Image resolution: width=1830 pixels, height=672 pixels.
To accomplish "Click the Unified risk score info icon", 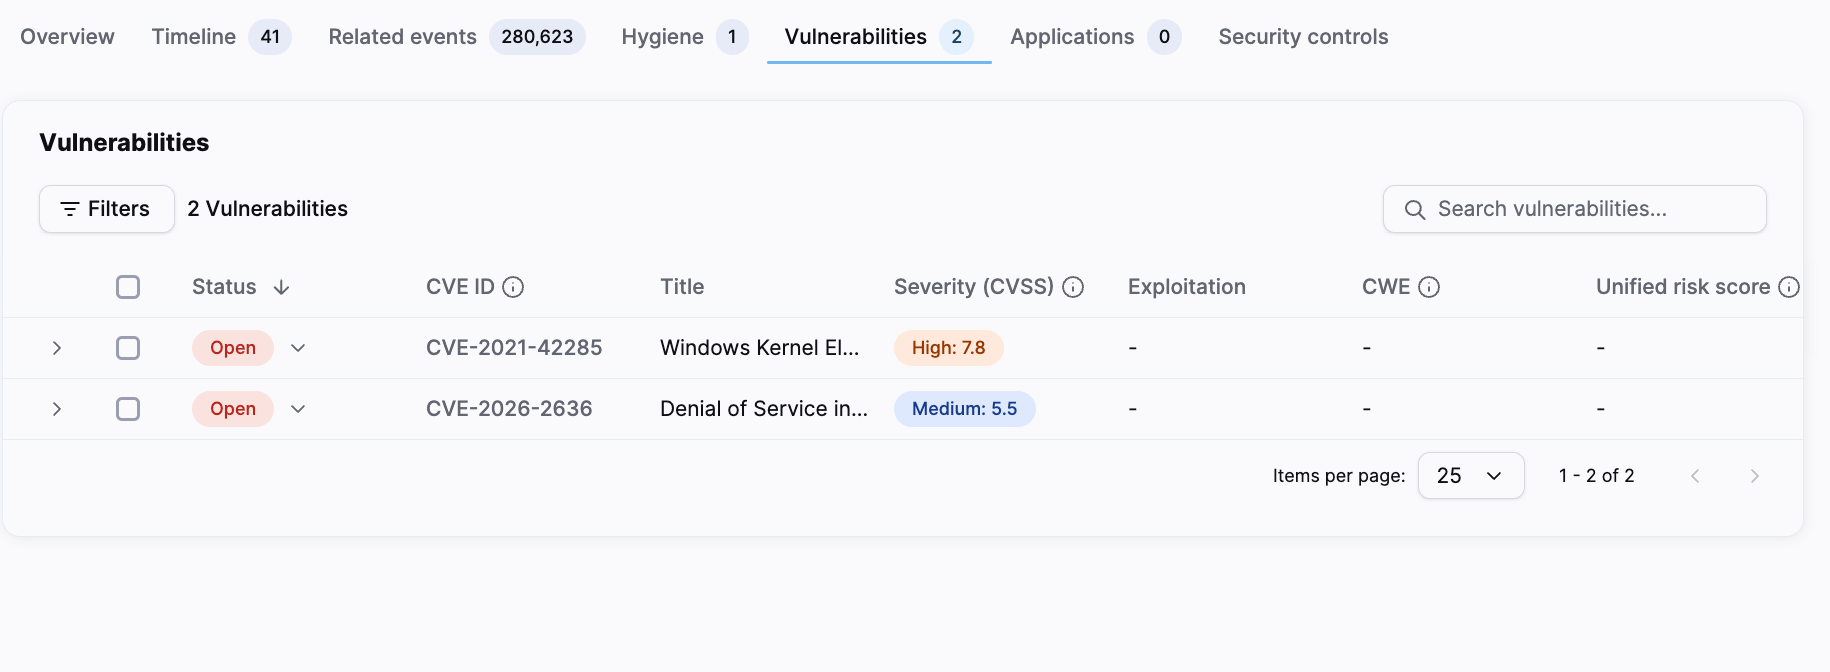I will (x=1789, y=287).
